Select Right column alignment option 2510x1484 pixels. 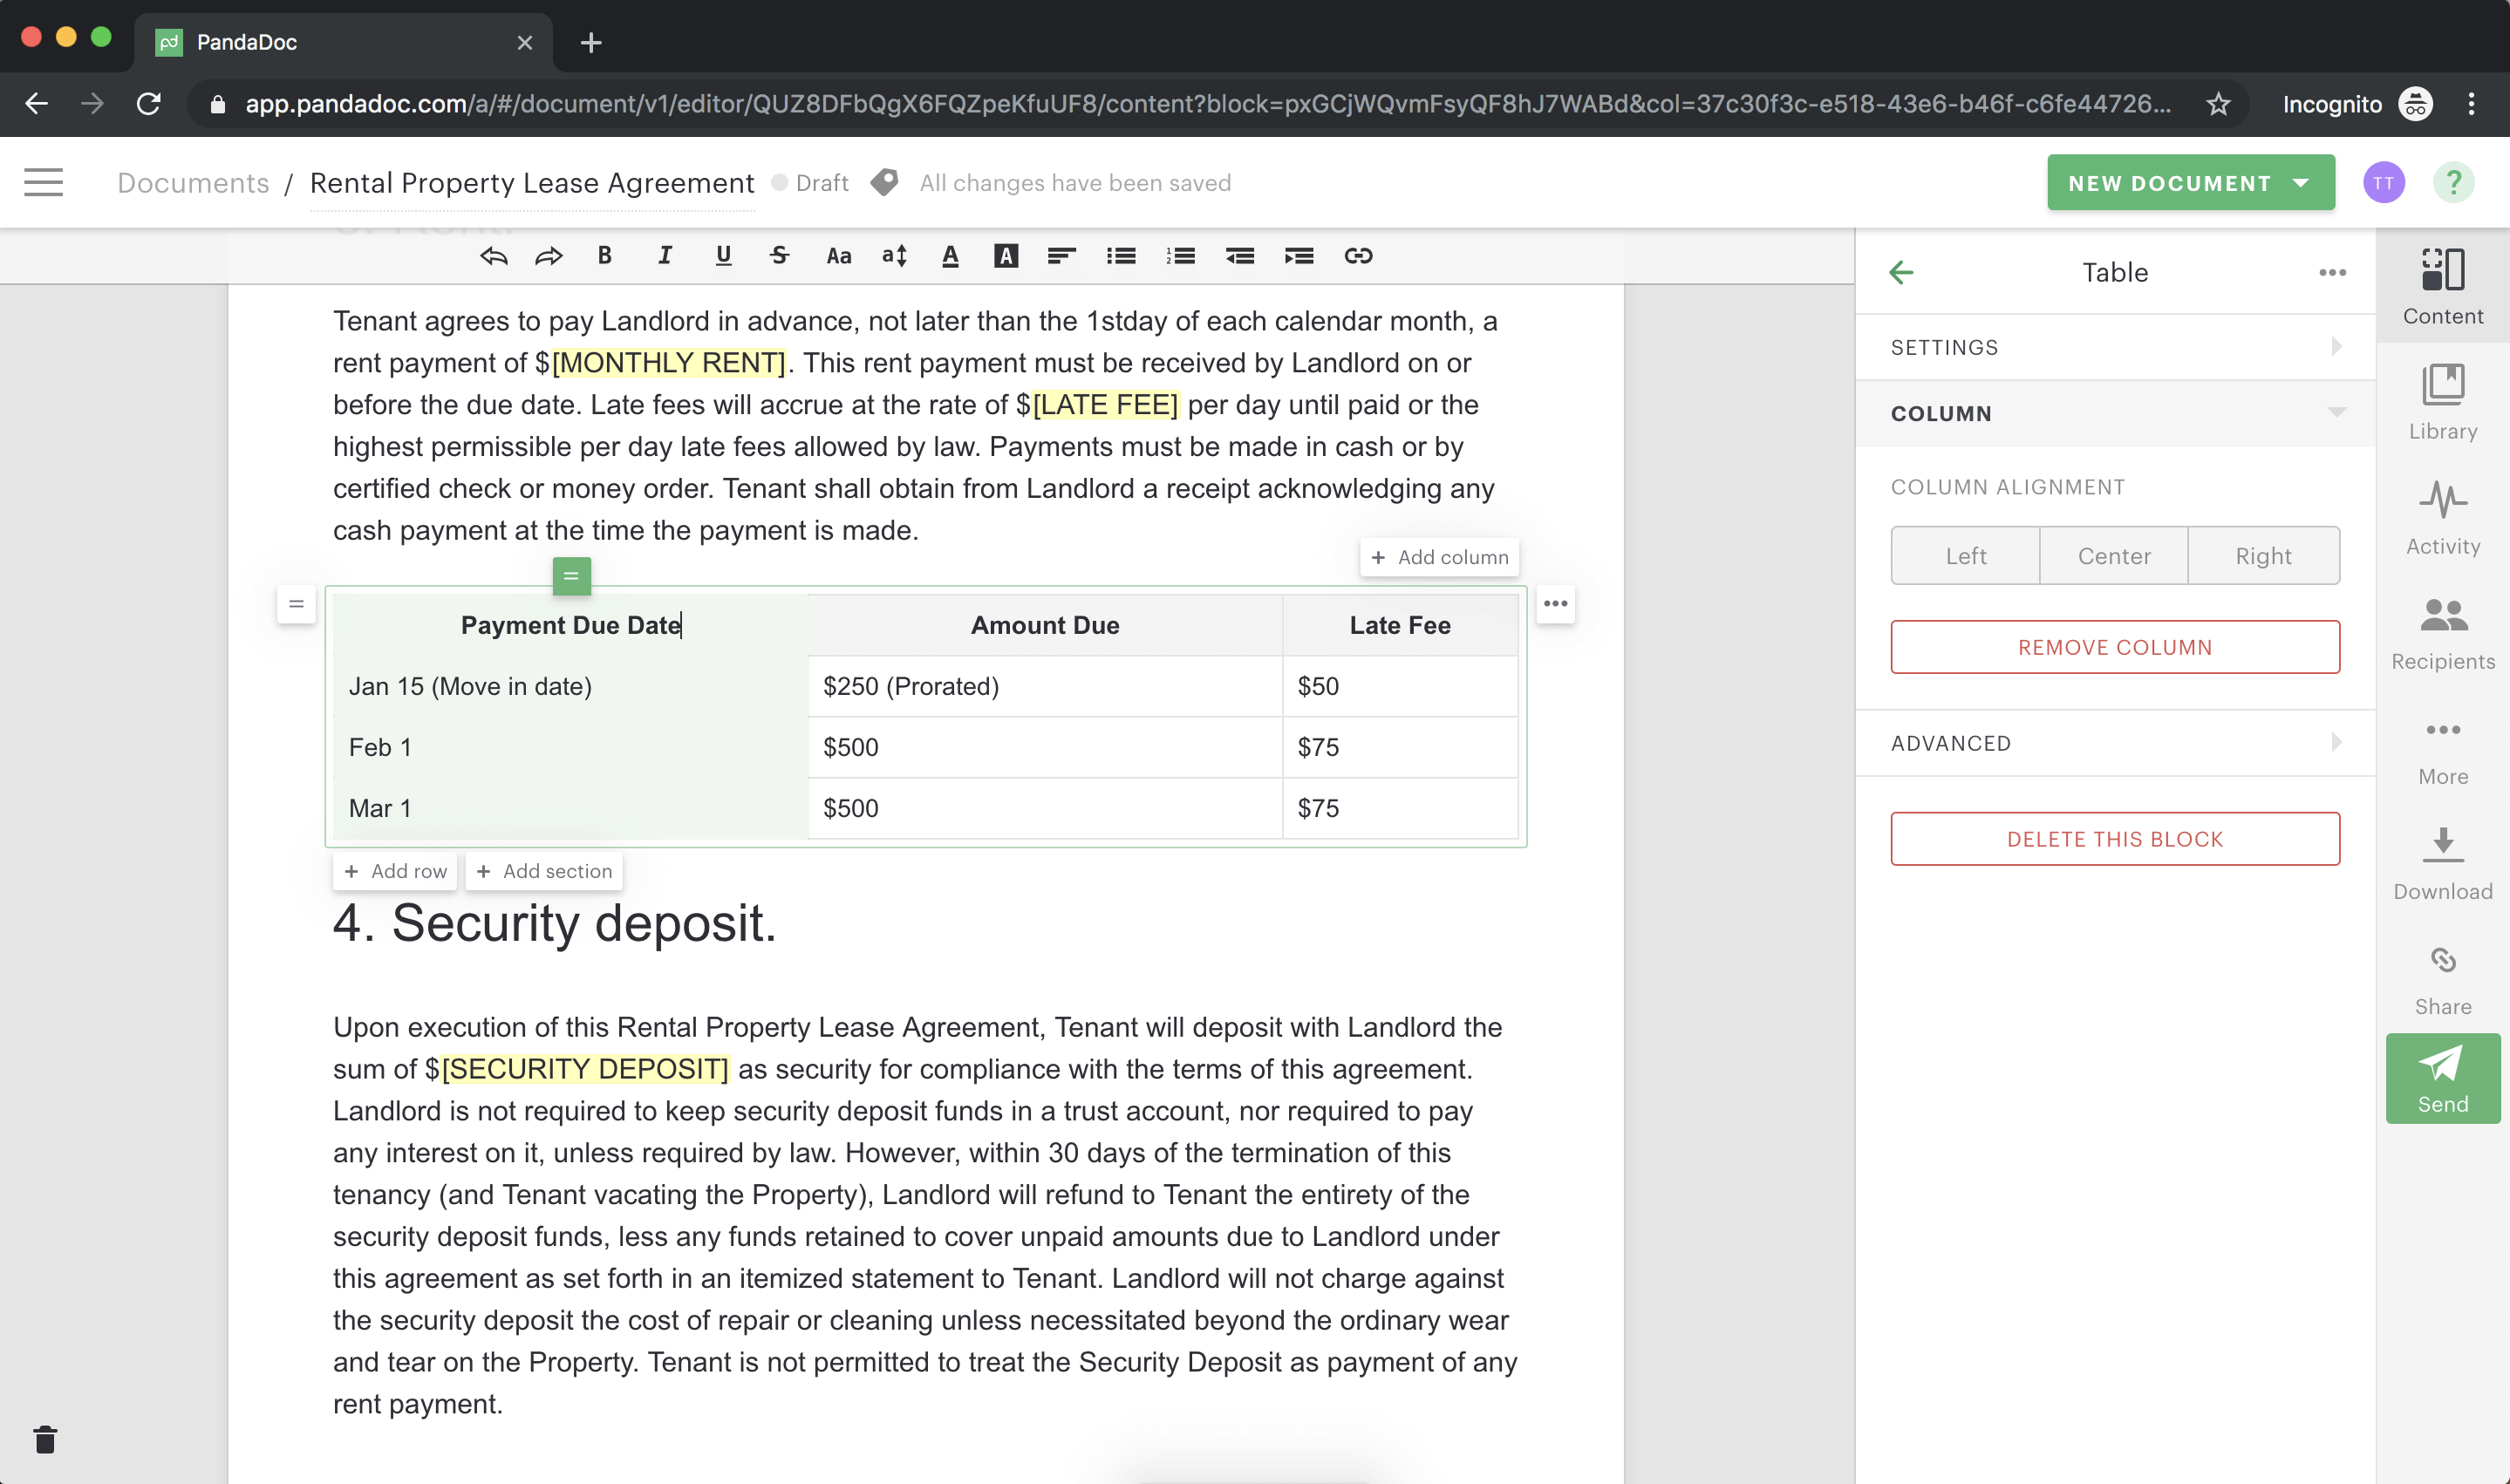pyautogui.click(x=2262, y=555)
